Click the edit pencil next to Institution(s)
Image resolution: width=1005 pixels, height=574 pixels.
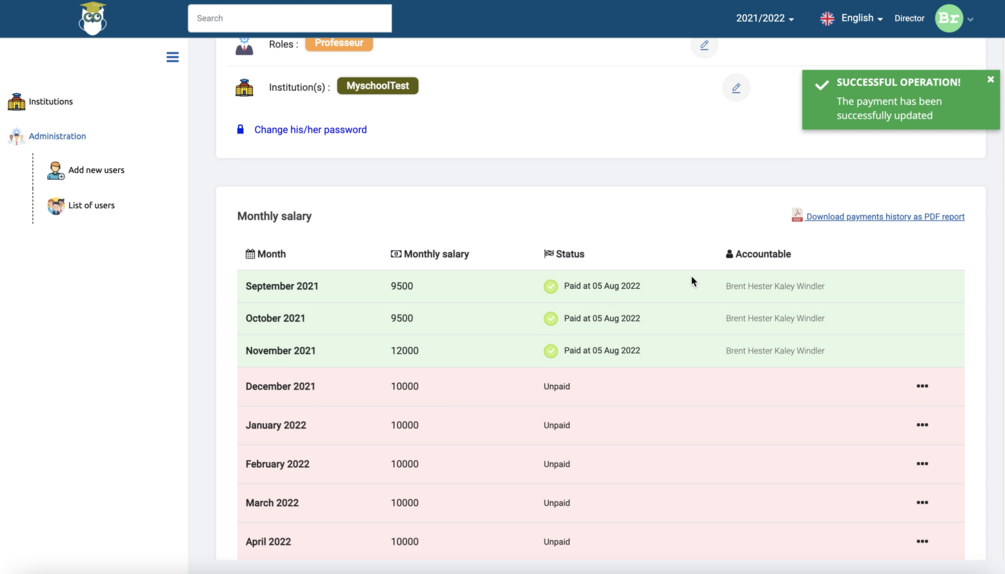tap(736, 88)
